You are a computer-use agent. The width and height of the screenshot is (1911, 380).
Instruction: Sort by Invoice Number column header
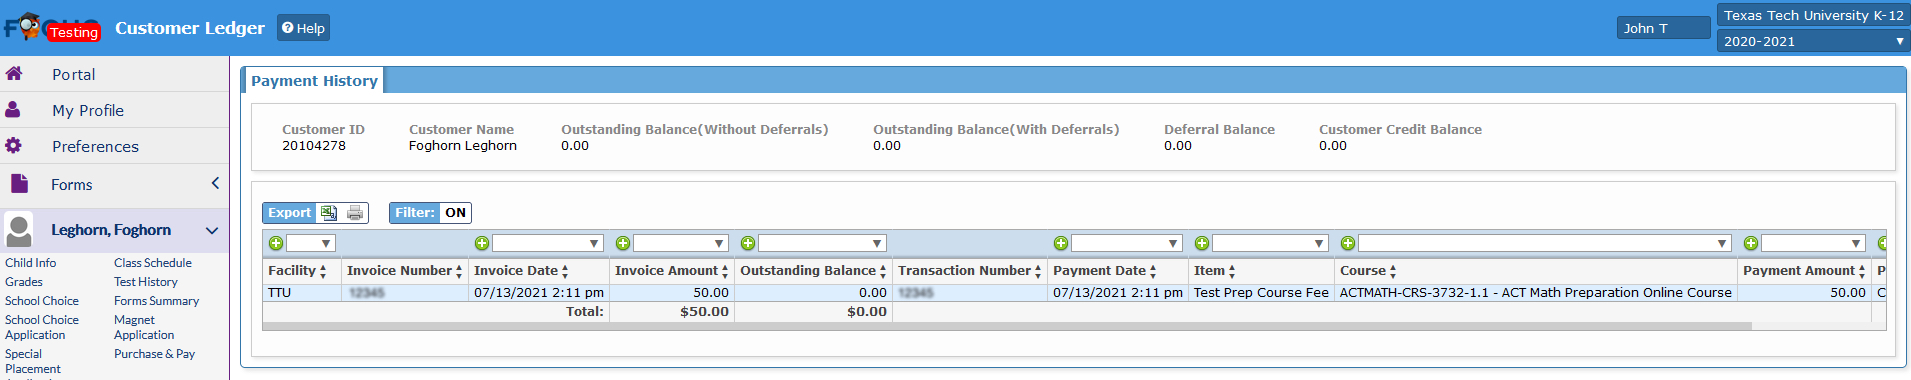click(x=405, y=271)
